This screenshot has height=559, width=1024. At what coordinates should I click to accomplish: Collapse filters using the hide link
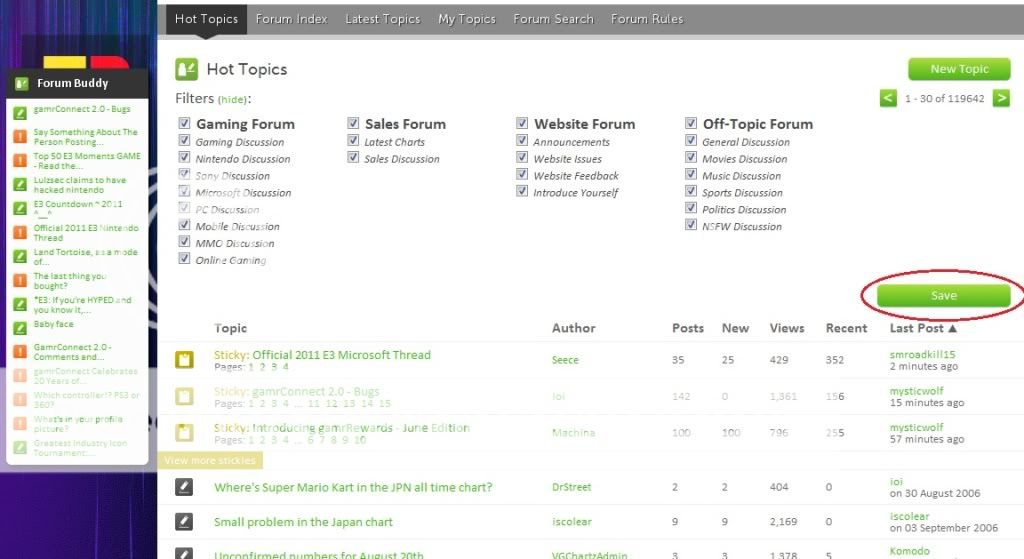(x=232, y=100)
